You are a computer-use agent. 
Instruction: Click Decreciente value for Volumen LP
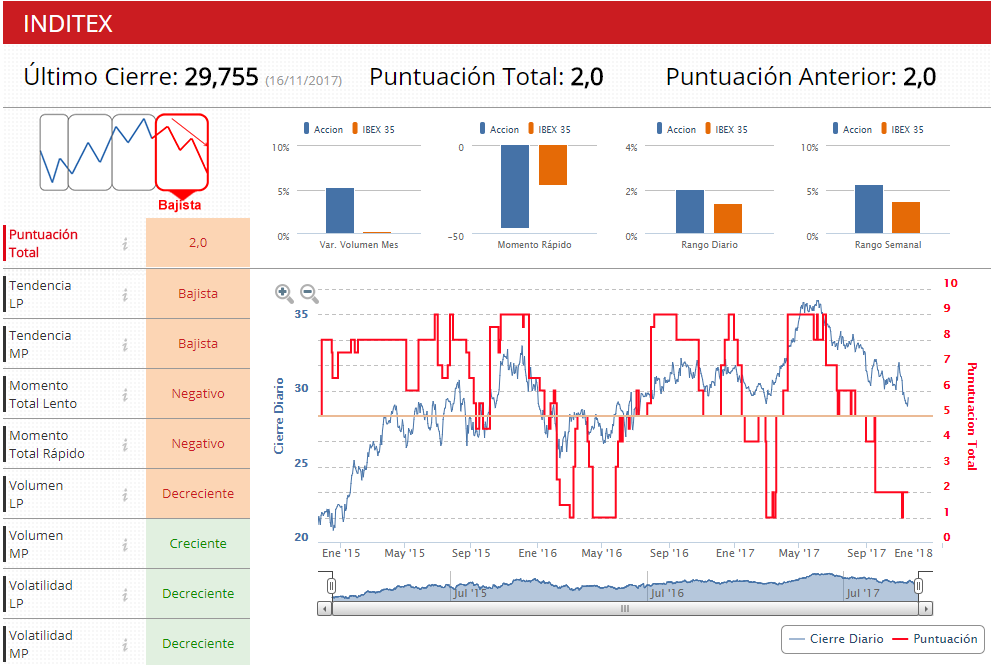click(198, 494)
